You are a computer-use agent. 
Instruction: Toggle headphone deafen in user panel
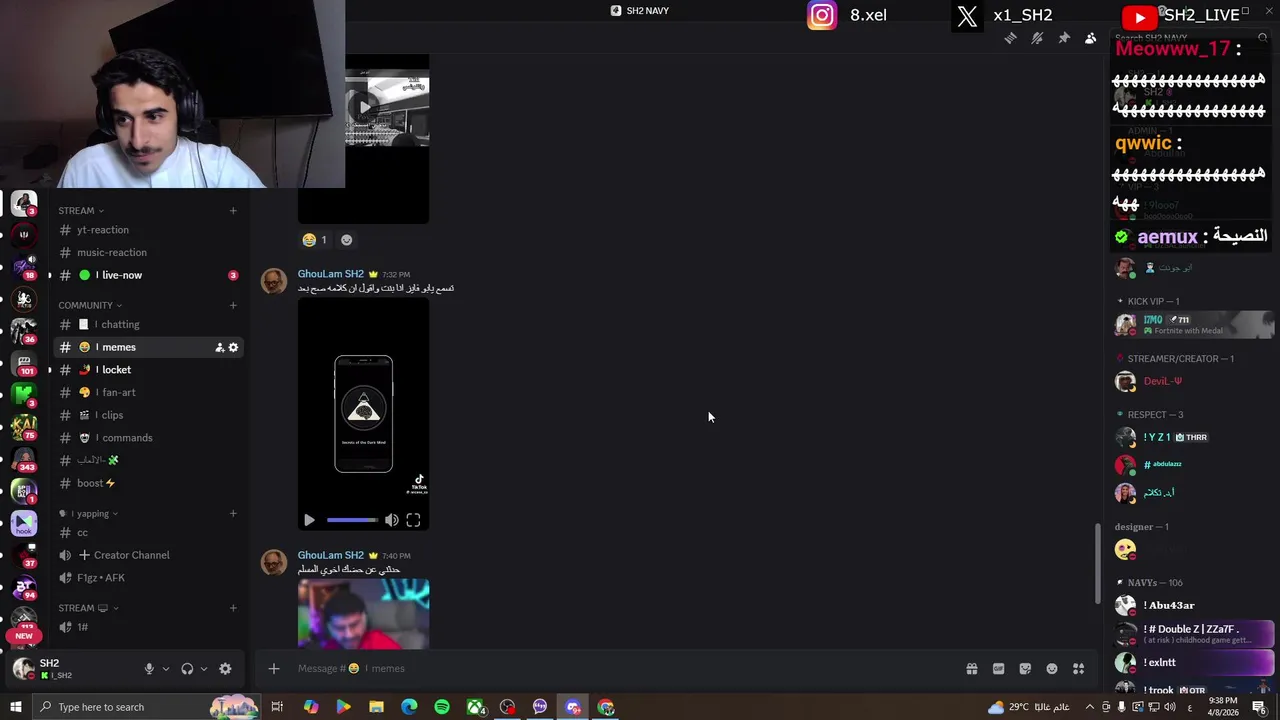coord(187,669)
